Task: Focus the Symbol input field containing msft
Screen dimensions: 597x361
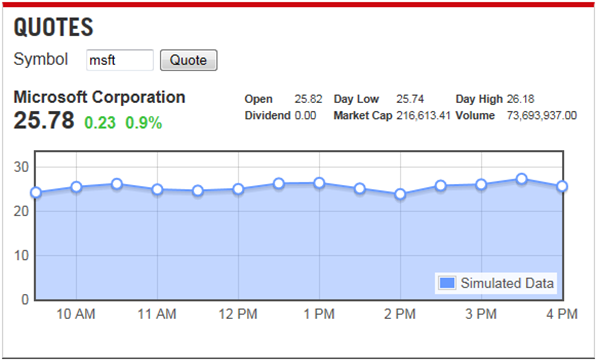Action: click(120, 60)
